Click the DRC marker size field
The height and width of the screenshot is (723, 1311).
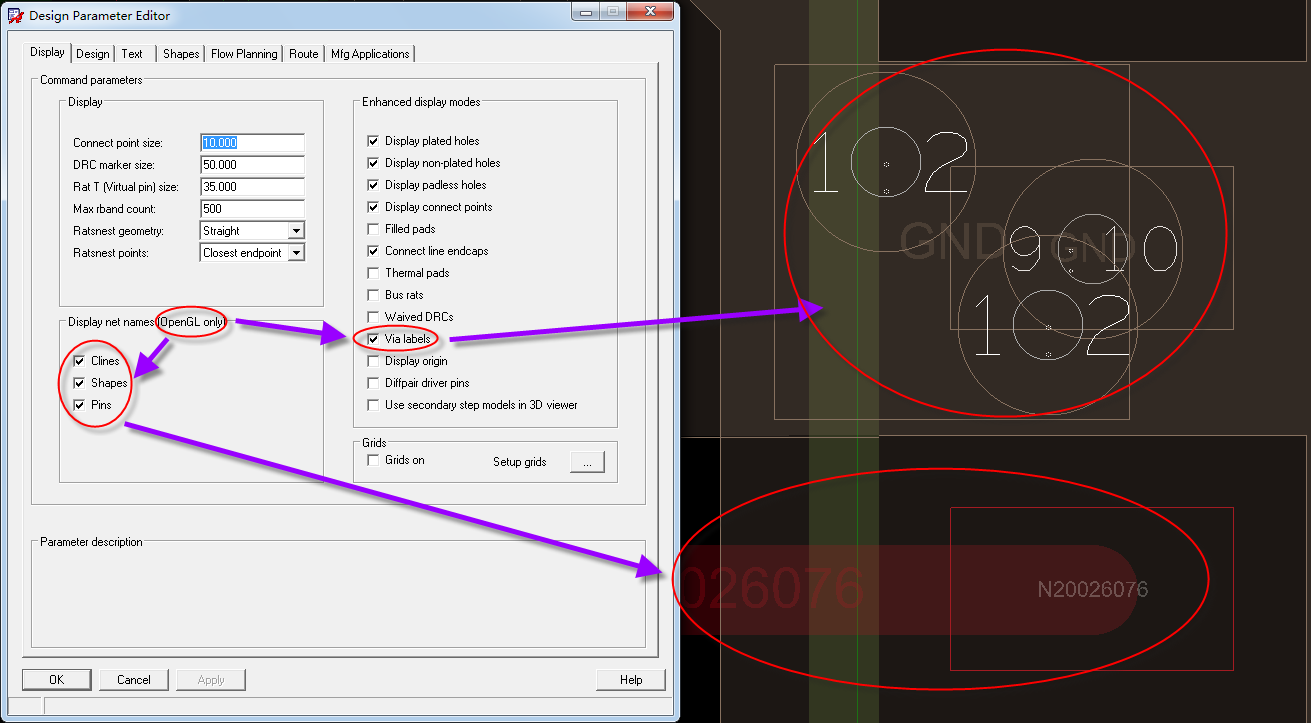click(252, 165)
